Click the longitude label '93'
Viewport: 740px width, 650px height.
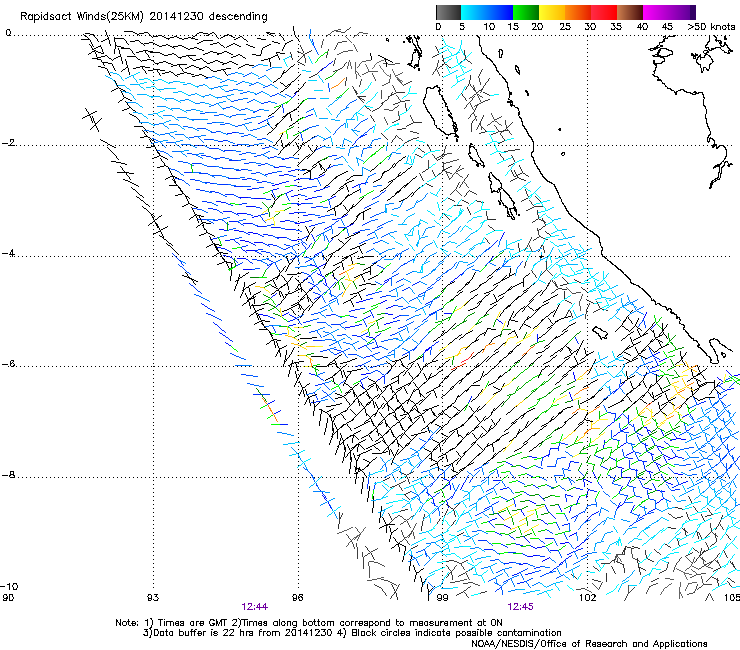(x=153, y=598)
